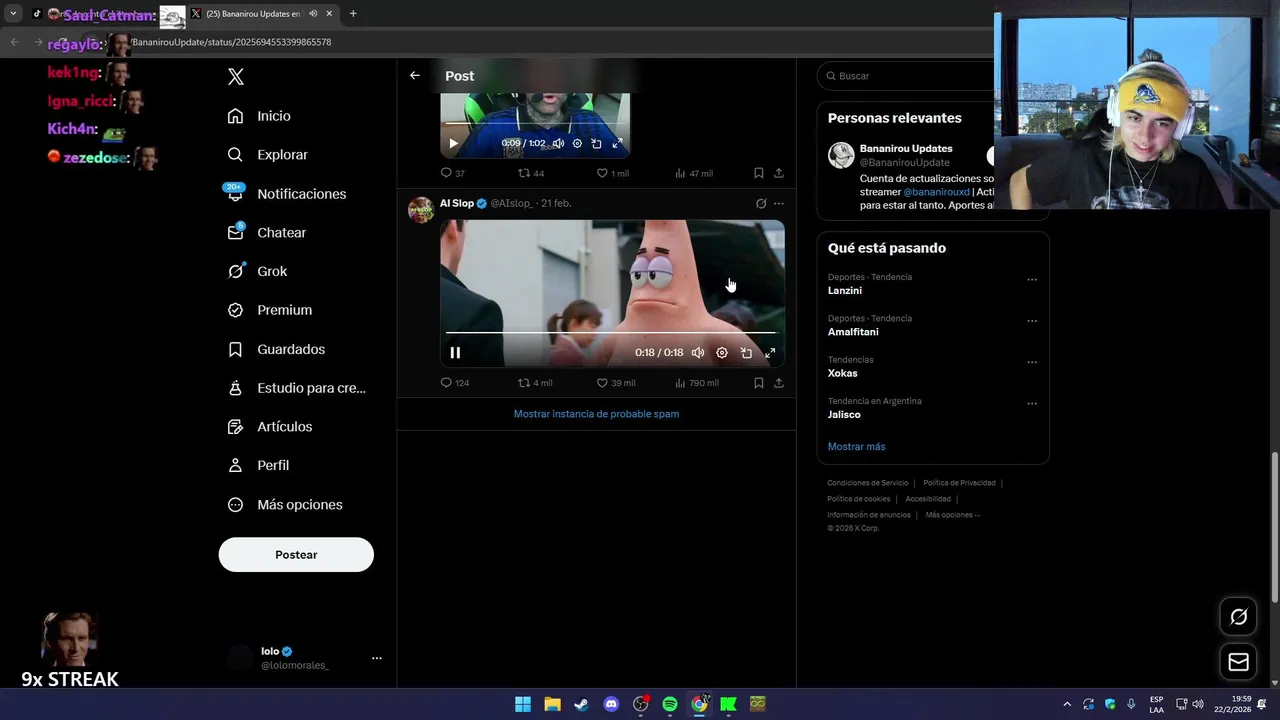Image resolution: width=1280 pixels, height=720 pixels.
Task: Open floating messages envelope button
Action: [1238, 662]
